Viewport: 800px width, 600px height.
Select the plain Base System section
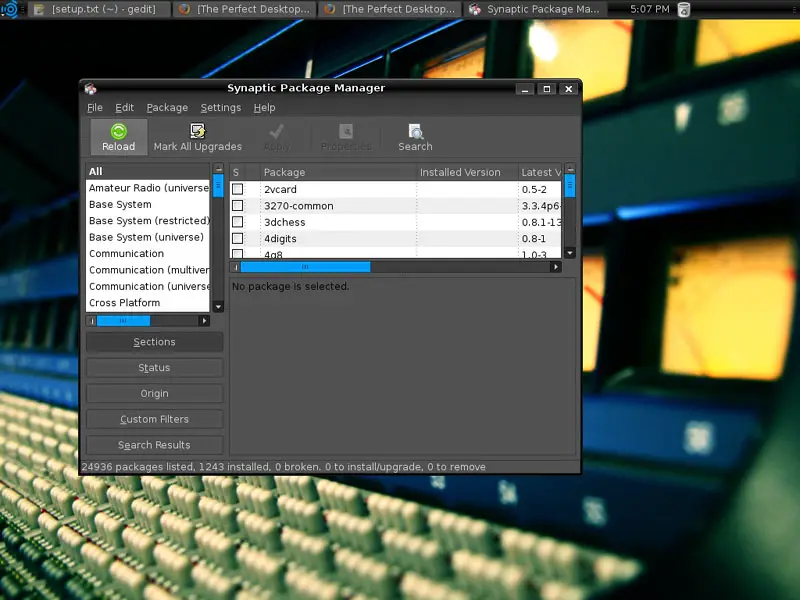(x=147, y=204)
